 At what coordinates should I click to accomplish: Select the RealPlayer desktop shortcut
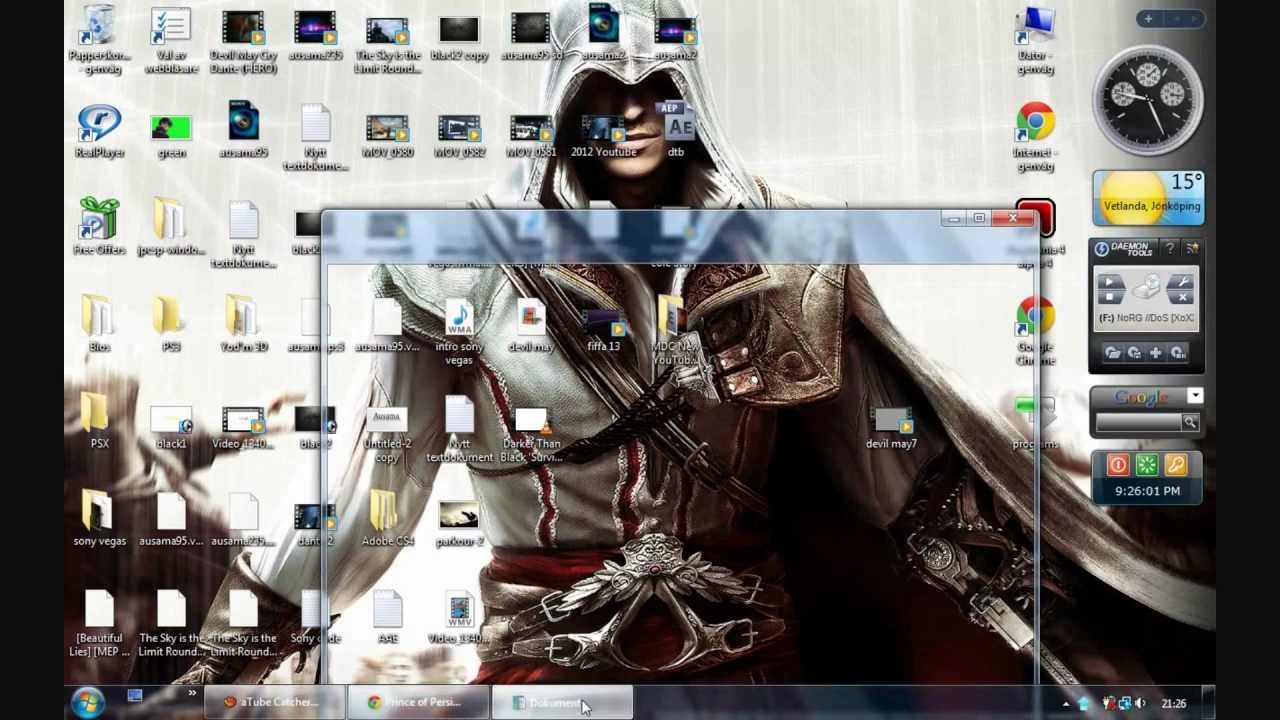click(99, 132)
